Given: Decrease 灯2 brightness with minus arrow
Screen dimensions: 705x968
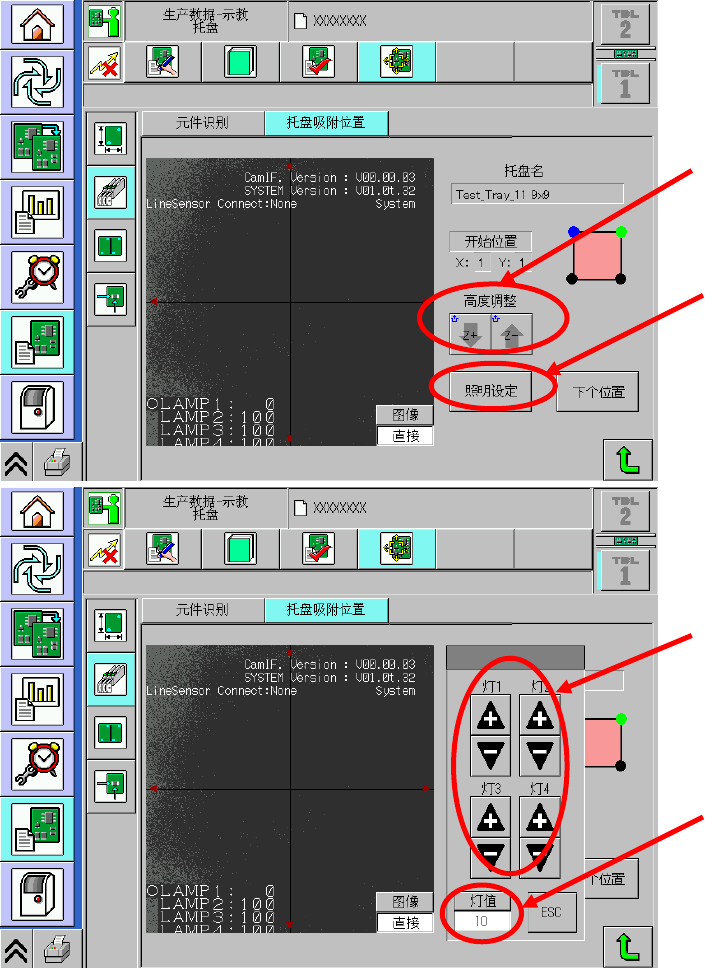Looking at the screenshot, I should pyautogui.click(x=540, y=756).
